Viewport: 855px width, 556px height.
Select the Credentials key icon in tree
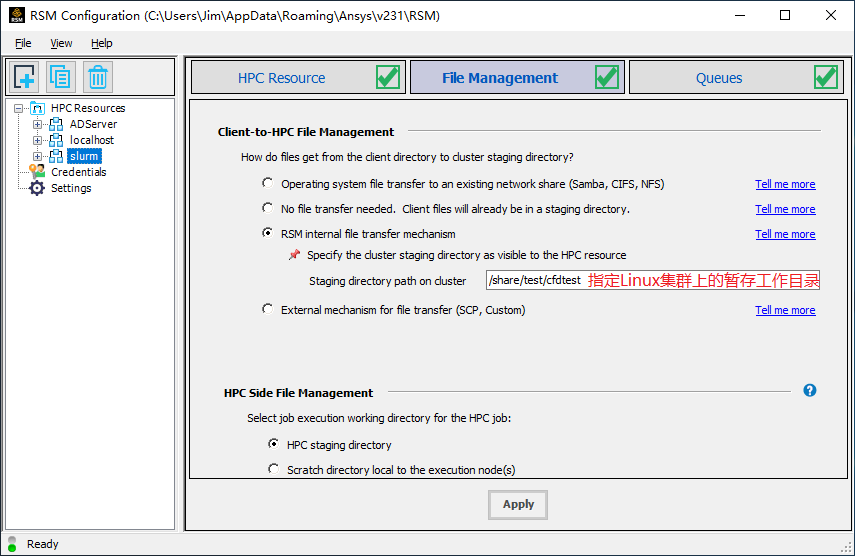pyautogui.click(x=37, y=172)
